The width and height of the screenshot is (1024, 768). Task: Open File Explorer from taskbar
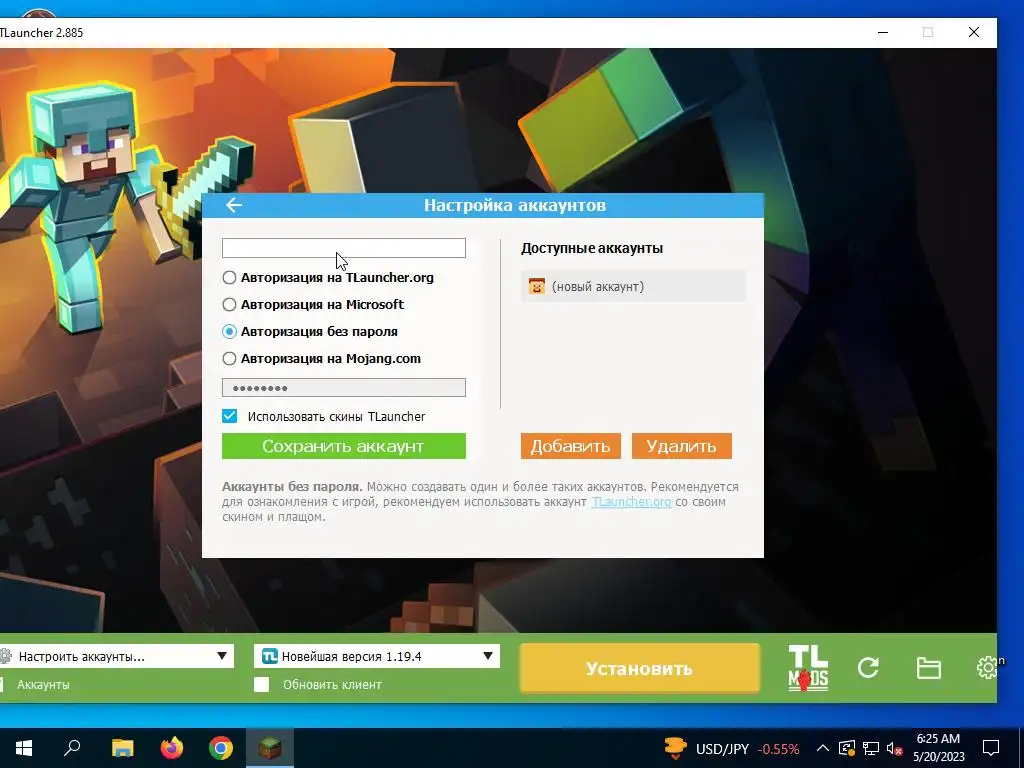coord(122,748)
